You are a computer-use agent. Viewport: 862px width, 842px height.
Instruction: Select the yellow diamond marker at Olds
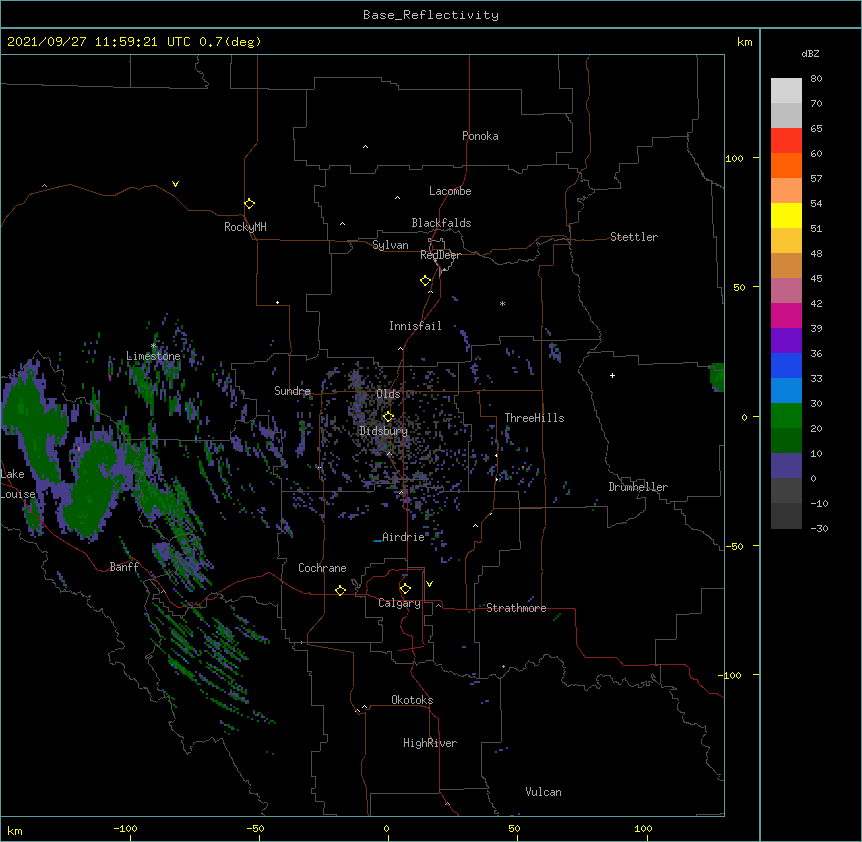[x=388, y=417]
